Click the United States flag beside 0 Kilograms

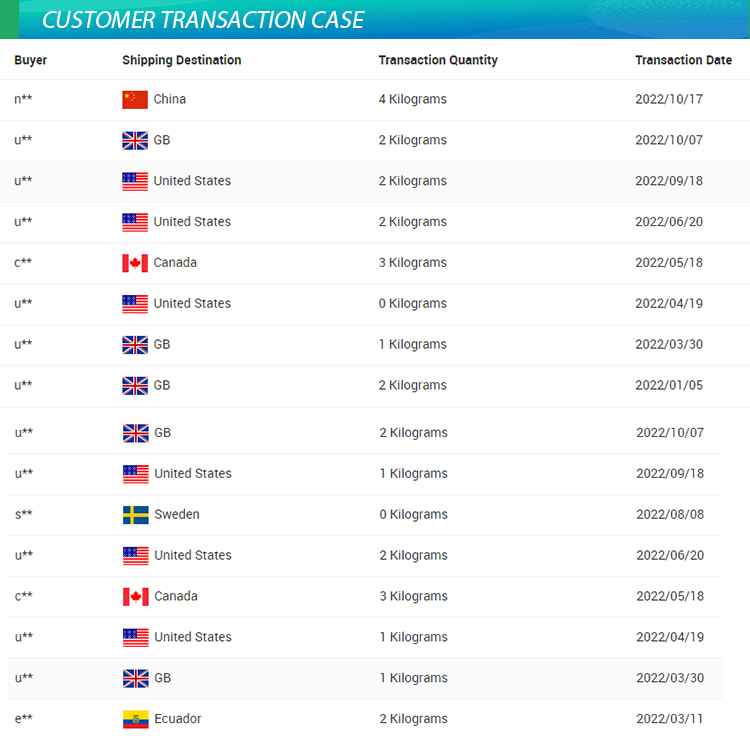[135, 303]
